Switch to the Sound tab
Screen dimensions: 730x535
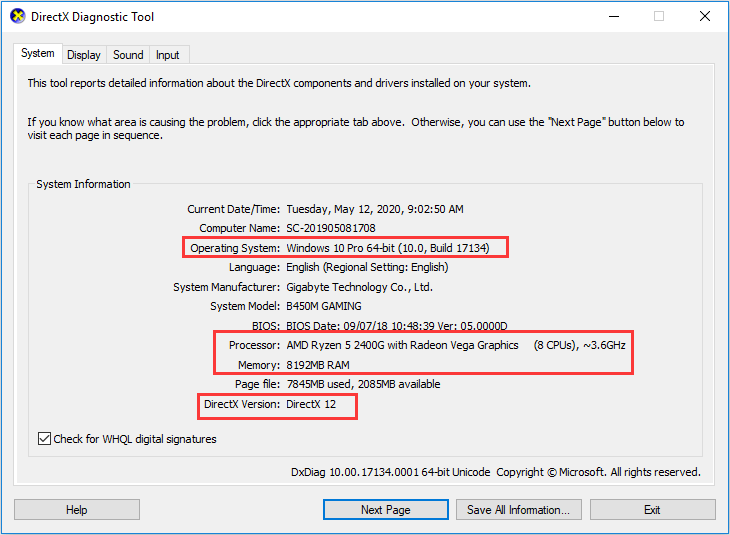[x=128, y=55]
